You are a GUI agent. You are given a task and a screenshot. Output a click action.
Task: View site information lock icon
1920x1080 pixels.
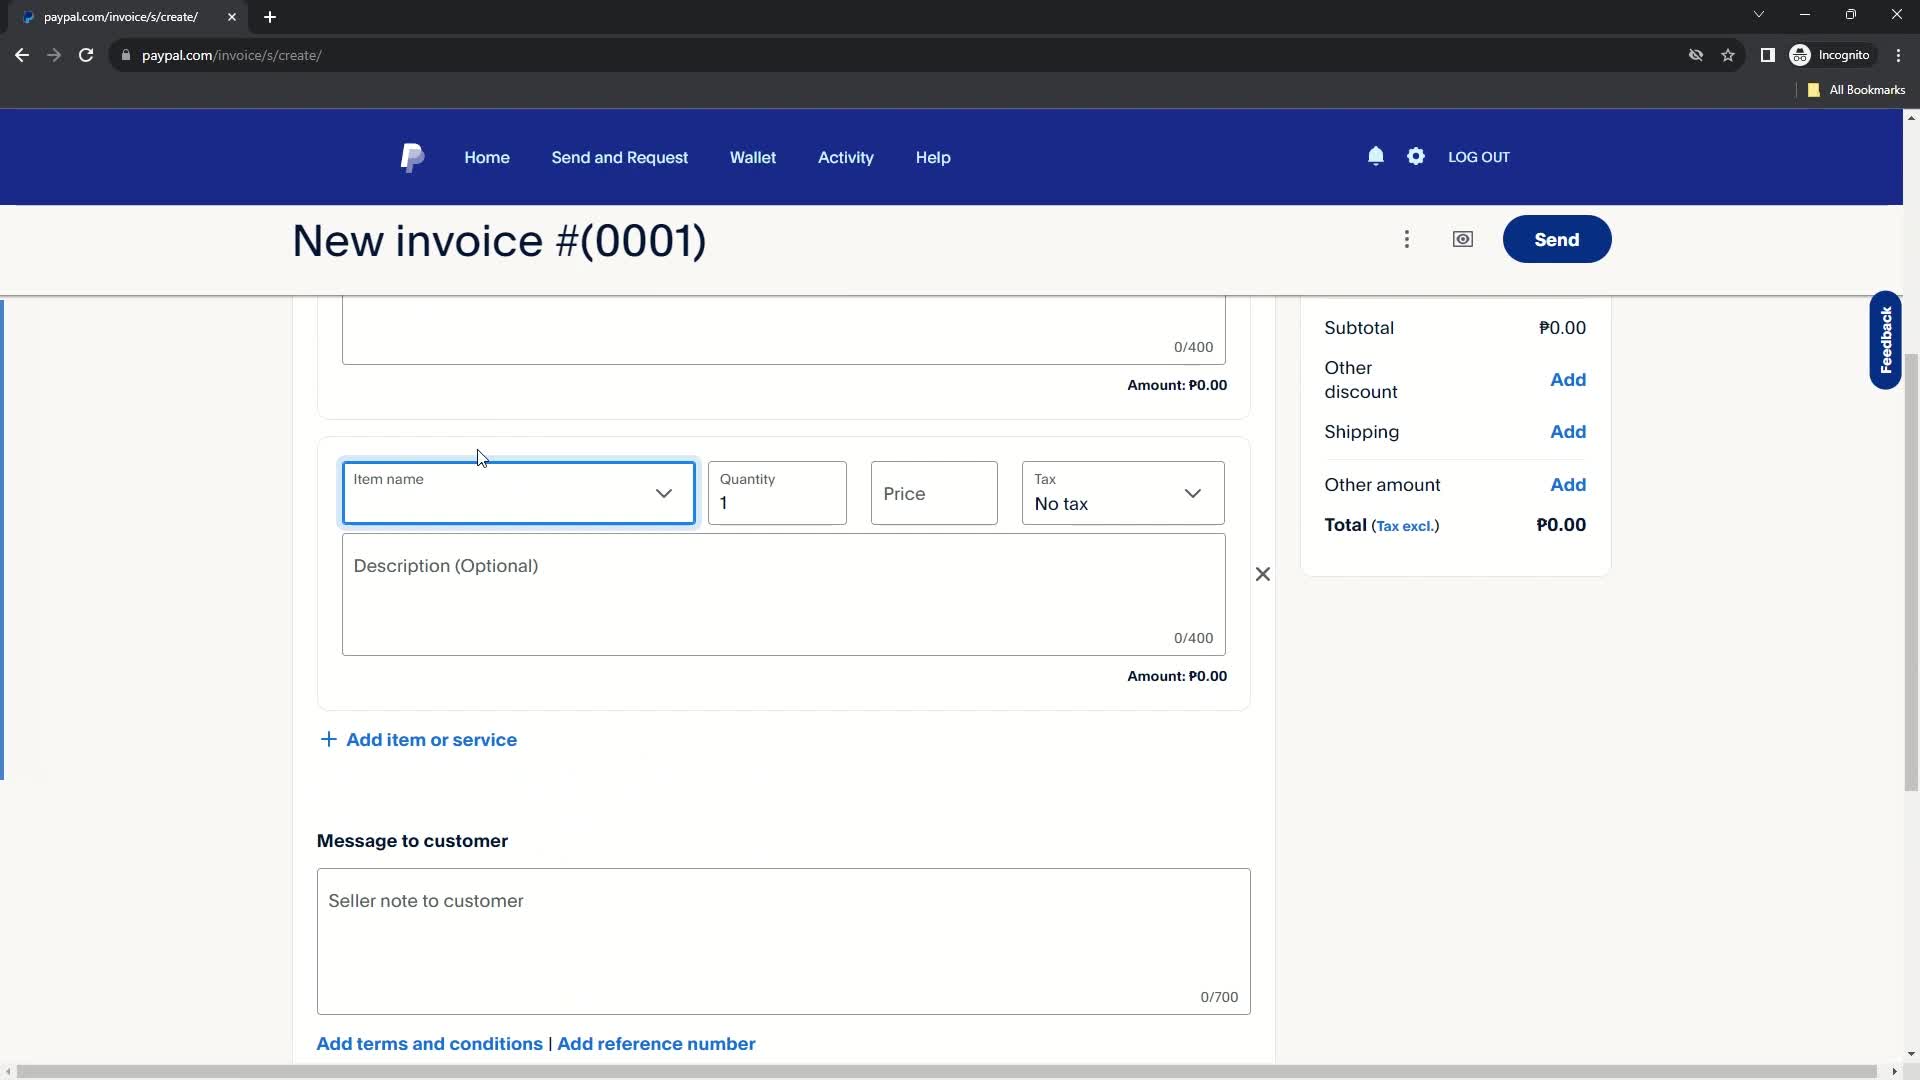pos(126,55)
